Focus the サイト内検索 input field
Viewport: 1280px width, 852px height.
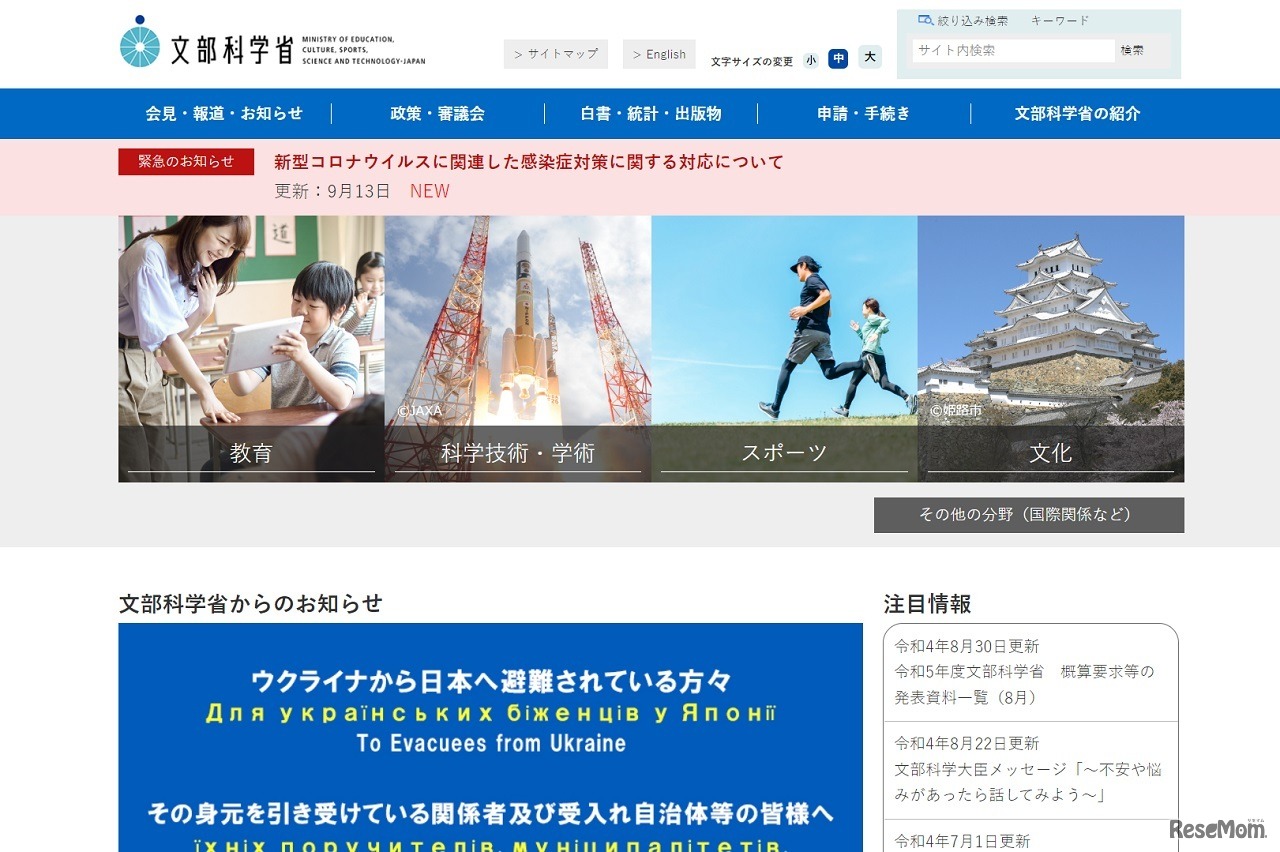point(1013,51)
